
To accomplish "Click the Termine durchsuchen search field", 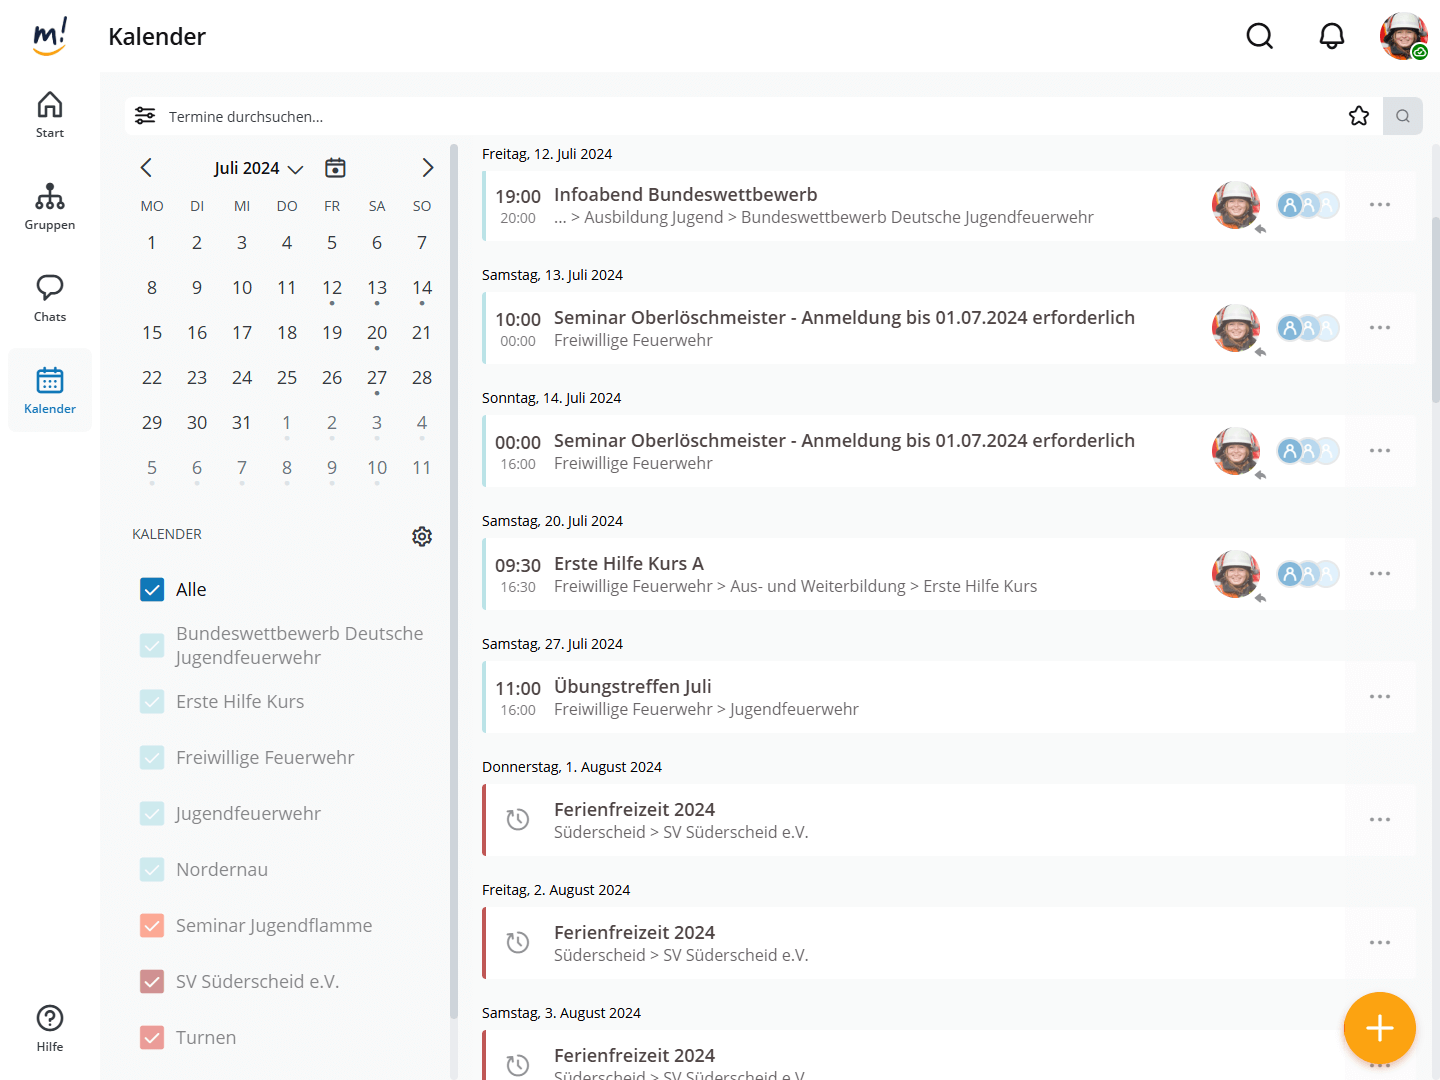I will [700, 117].
